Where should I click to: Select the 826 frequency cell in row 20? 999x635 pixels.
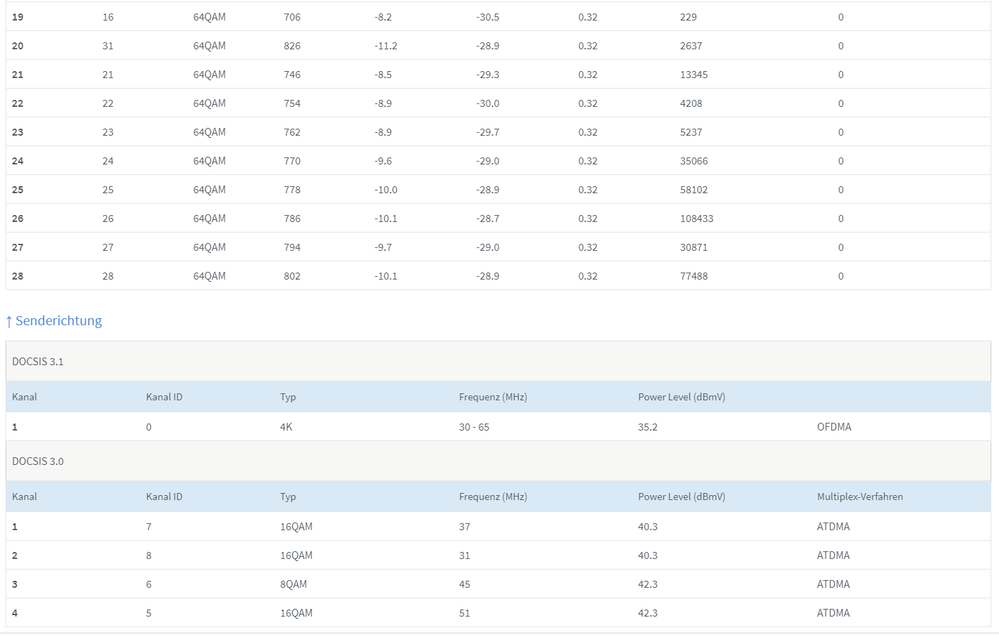tap(292, 46)
